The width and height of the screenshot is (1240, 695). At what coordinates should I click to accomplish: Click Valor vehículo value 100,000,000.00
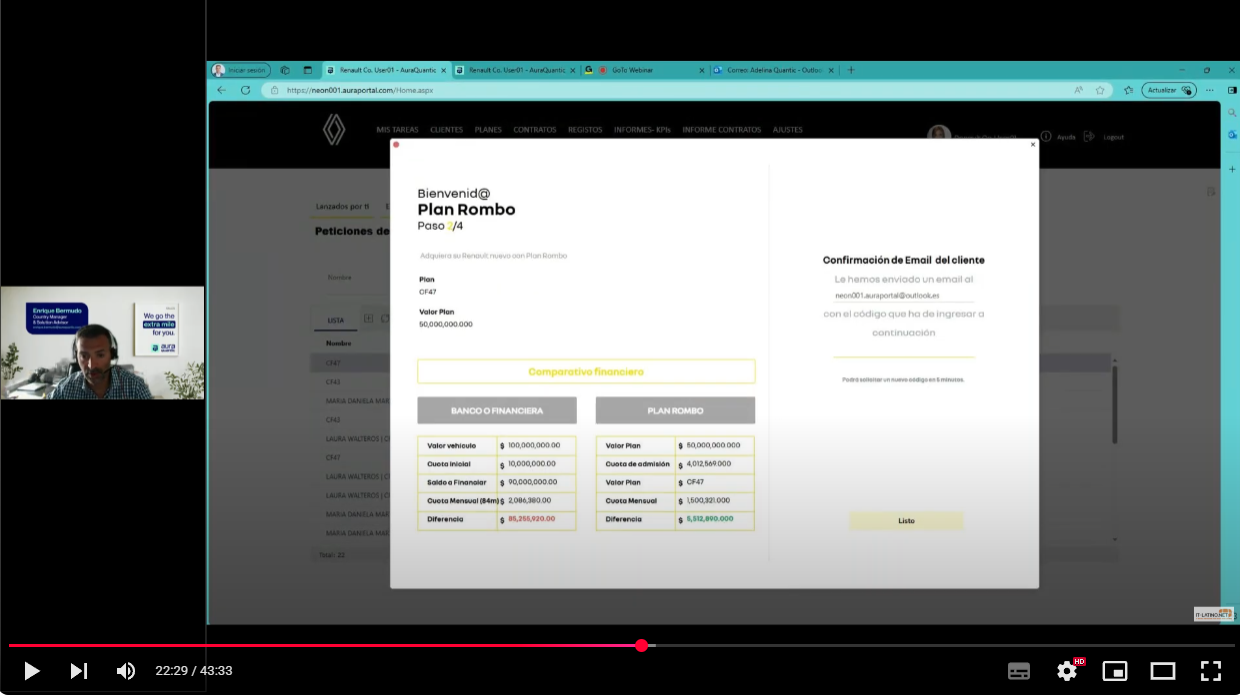(534, 445)
